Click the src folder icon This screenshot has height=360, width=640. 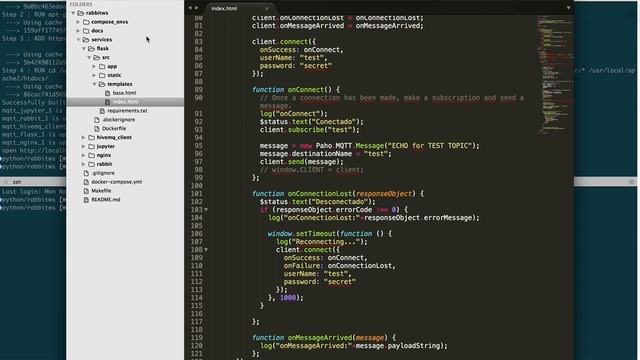[x=97, y=58]
